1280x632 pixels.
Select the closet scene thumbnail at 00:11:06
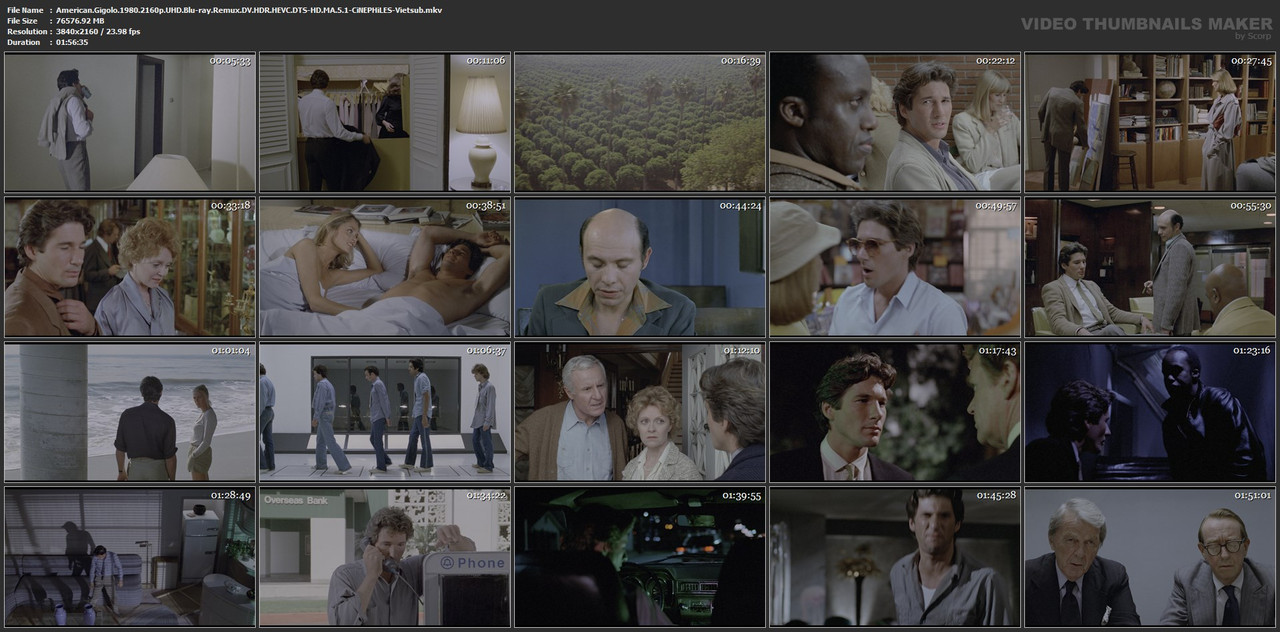(385, 122)
